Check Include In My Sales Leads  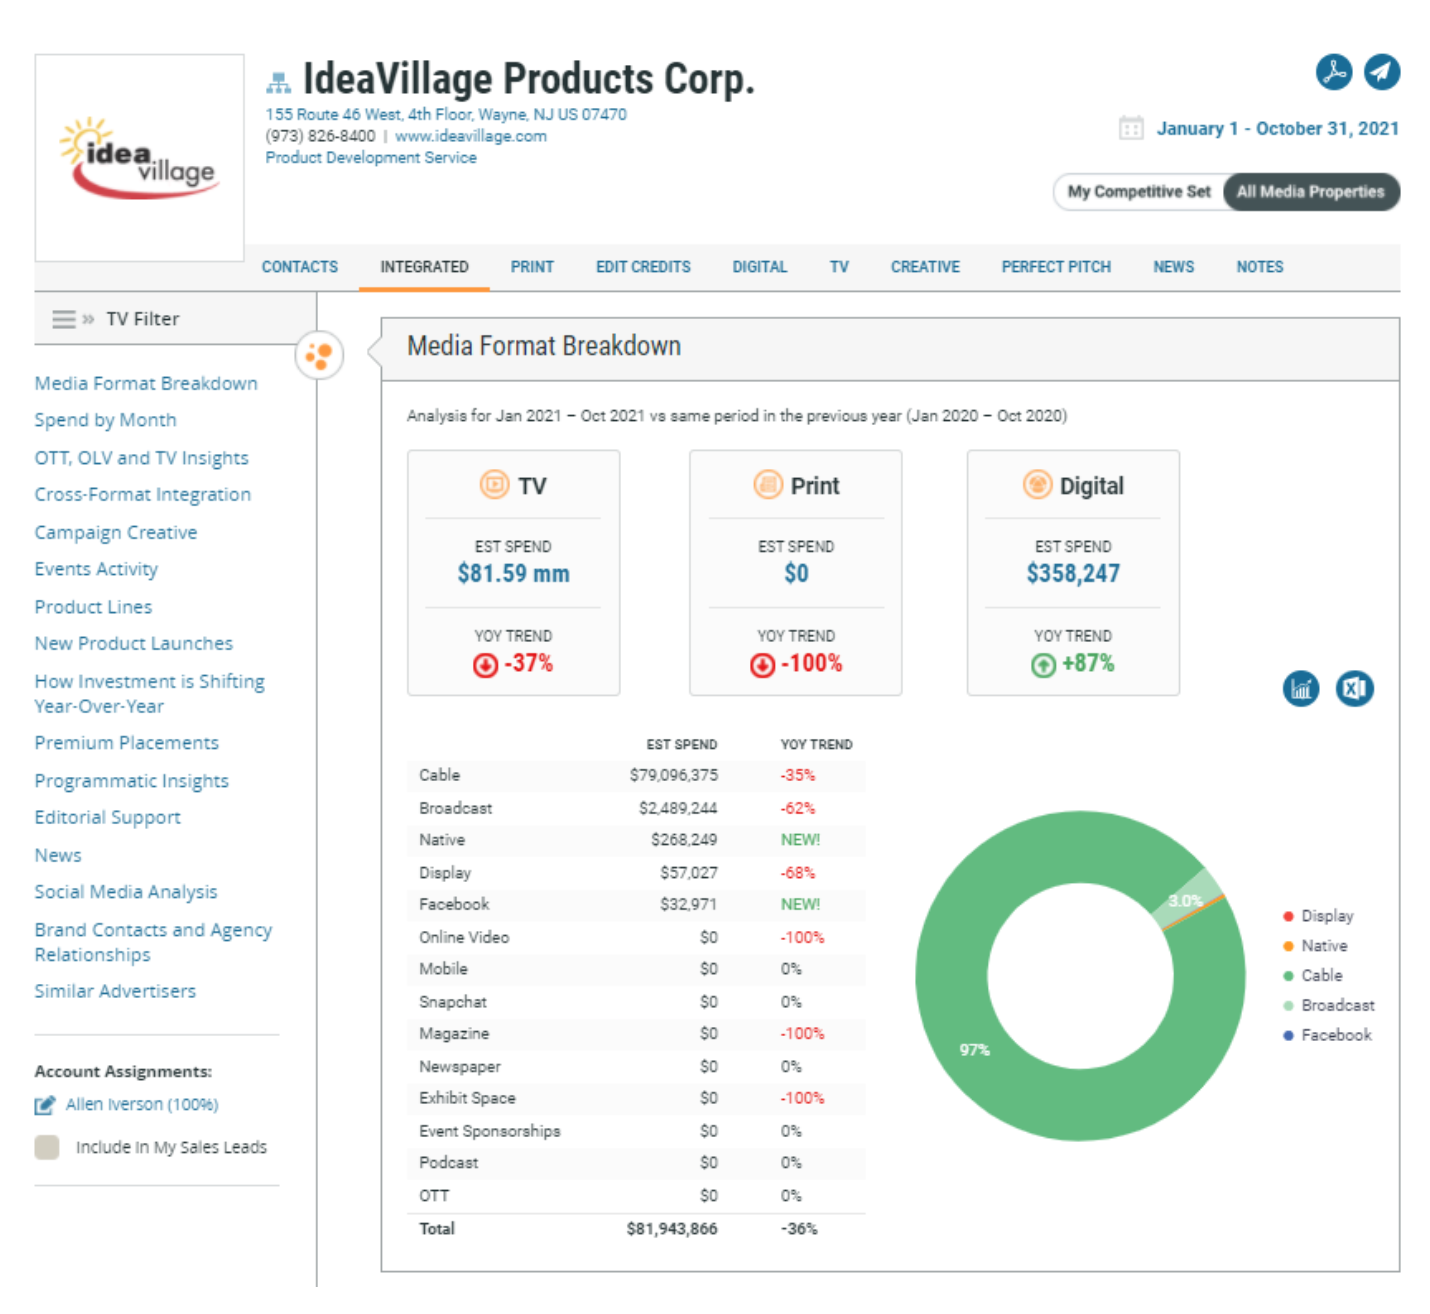click(x=47, y=1147)
